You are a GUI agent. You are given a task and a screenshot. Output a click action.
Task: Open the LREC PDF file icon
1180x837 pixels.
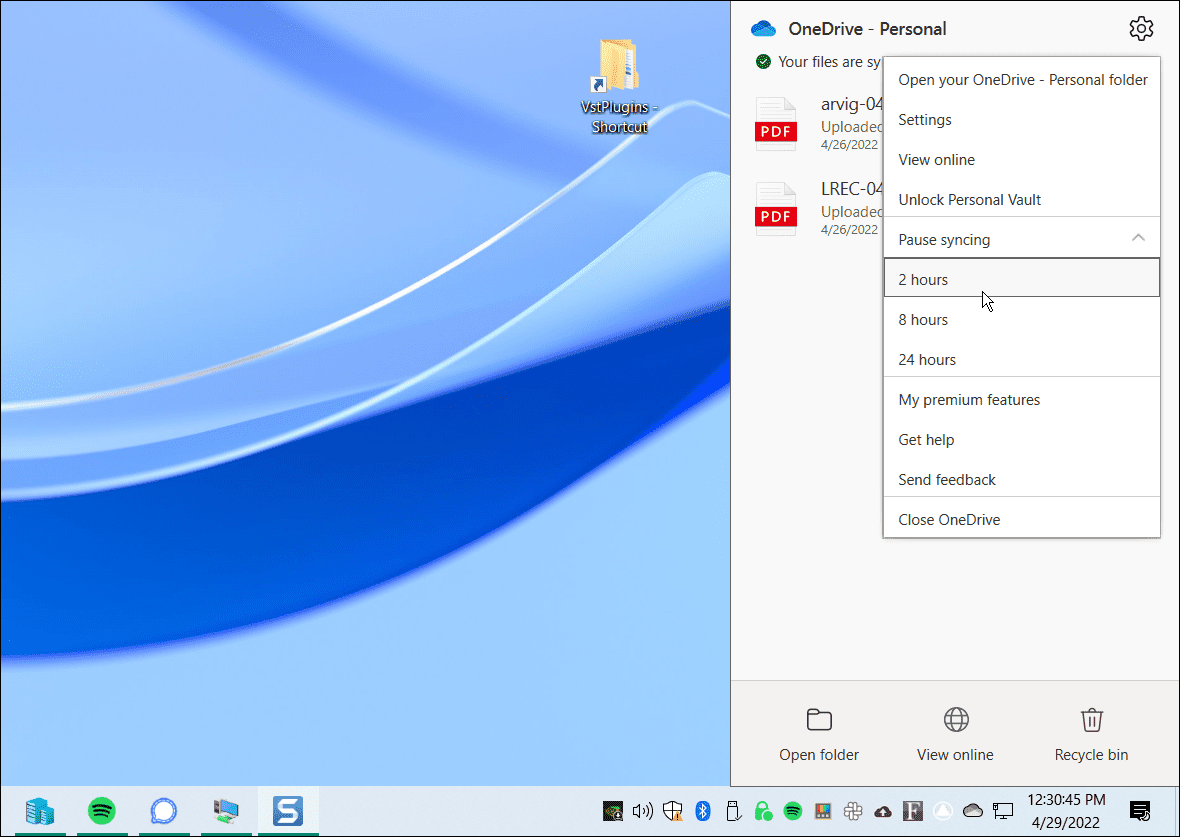click(776, 209)
